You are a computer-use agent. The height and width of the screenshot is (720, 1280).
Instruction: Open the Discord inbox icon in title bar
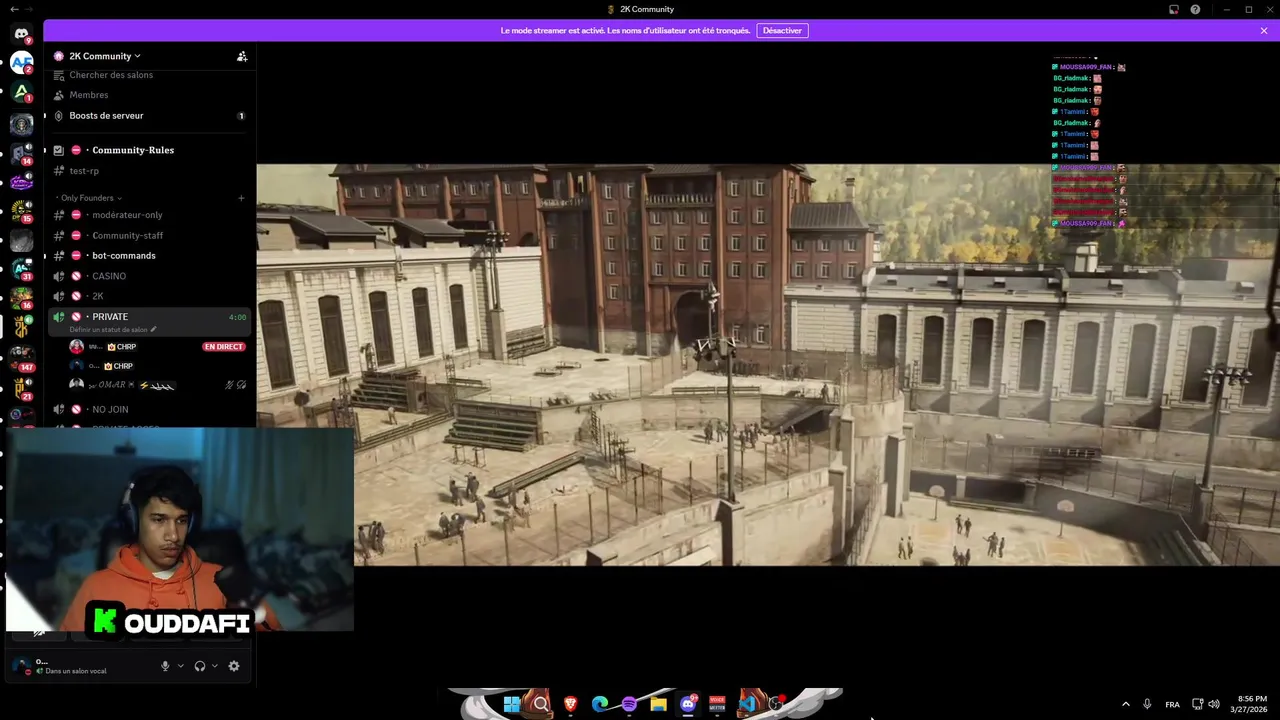[1174, 9]
